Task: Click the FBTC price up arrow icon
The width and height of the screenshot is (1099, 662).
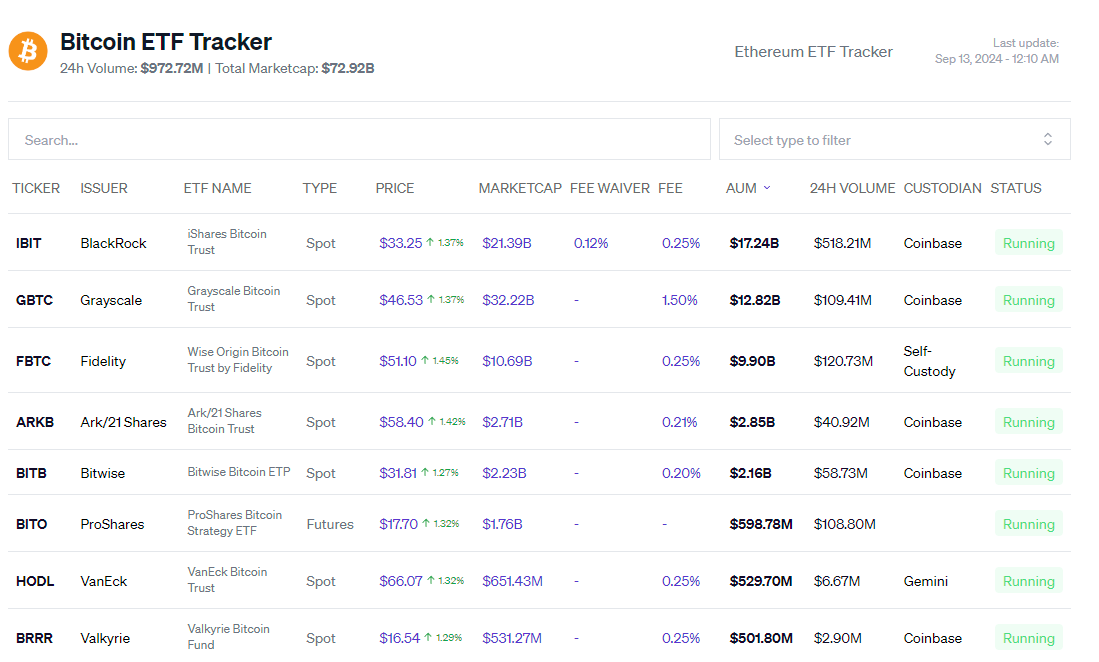Action: pos(425,360)
